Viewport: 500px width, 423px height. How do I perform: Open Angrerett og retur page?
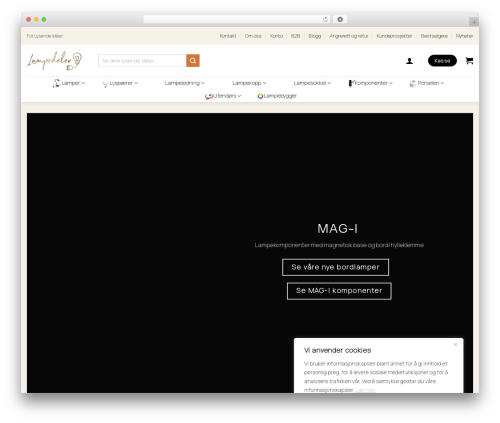click(x=349, y=36)
